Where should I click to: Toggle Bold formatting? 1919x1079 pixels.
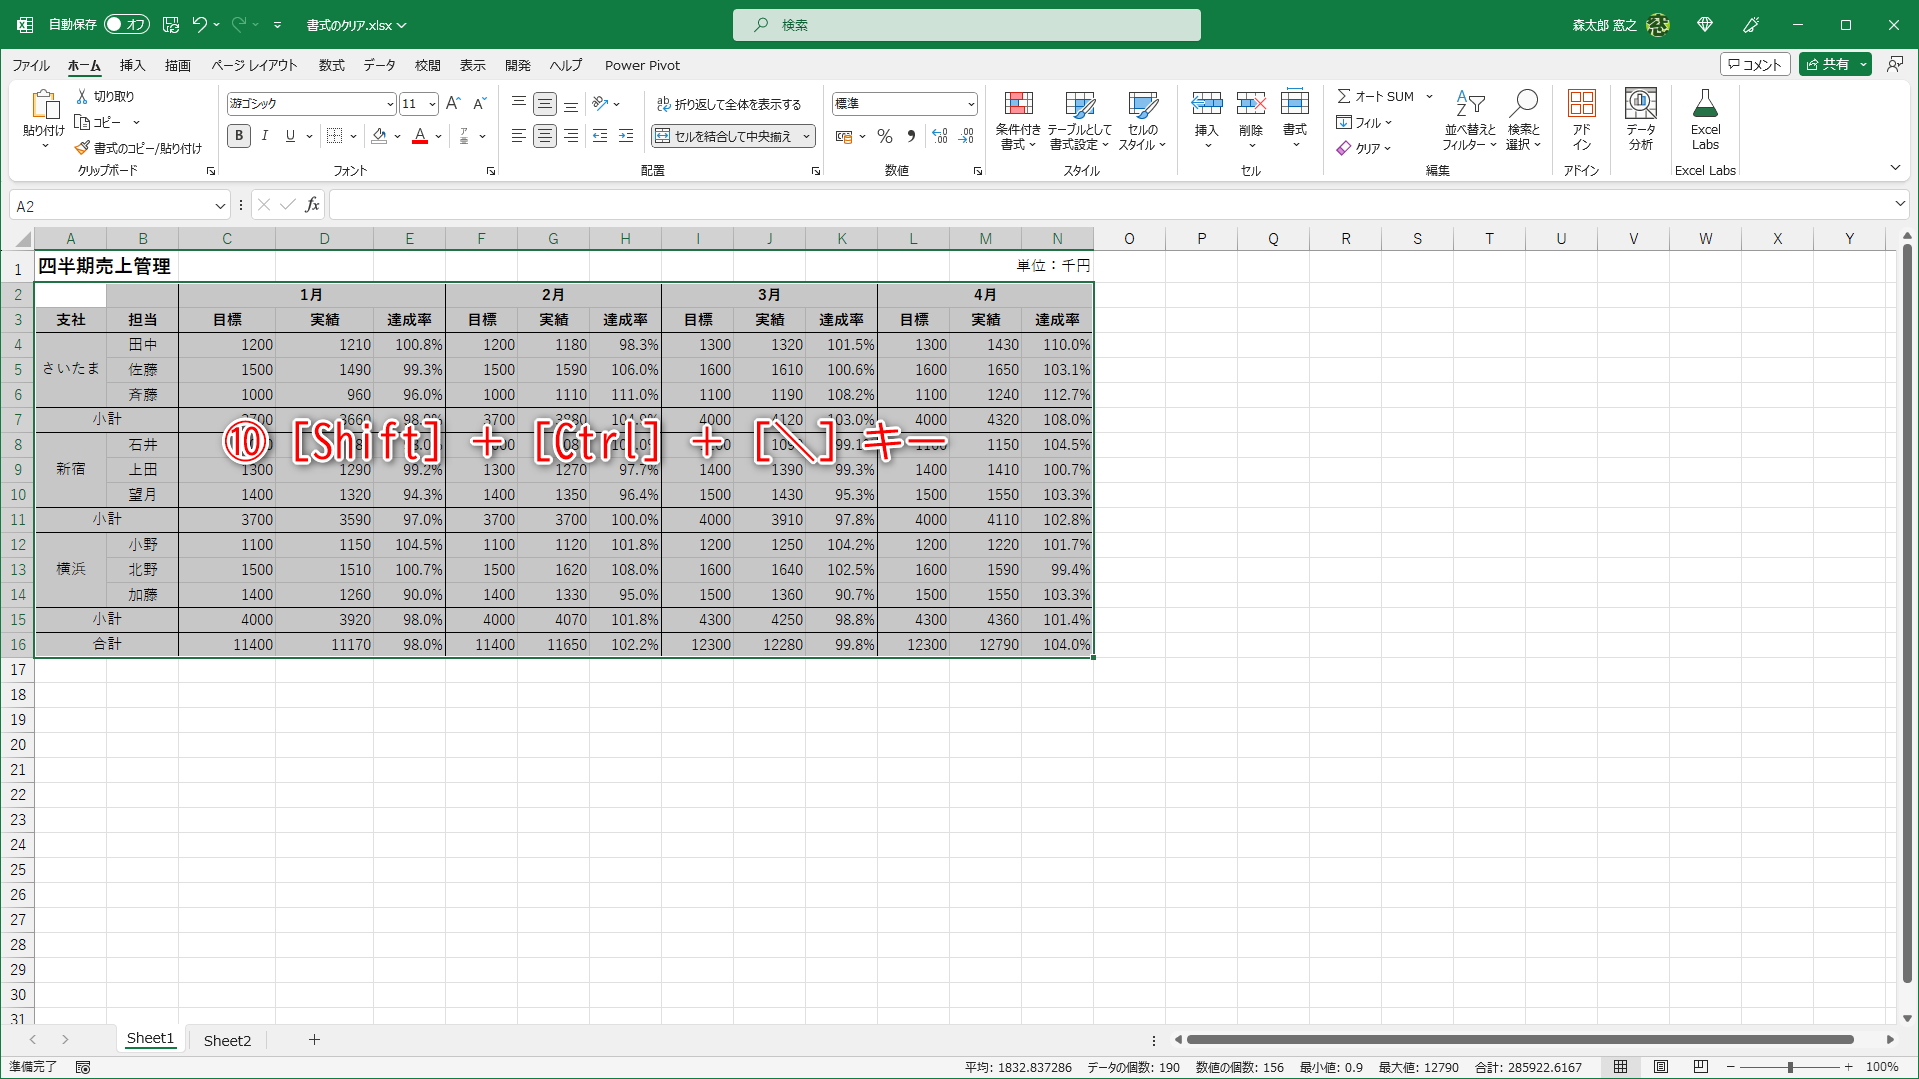coord(239,136)
